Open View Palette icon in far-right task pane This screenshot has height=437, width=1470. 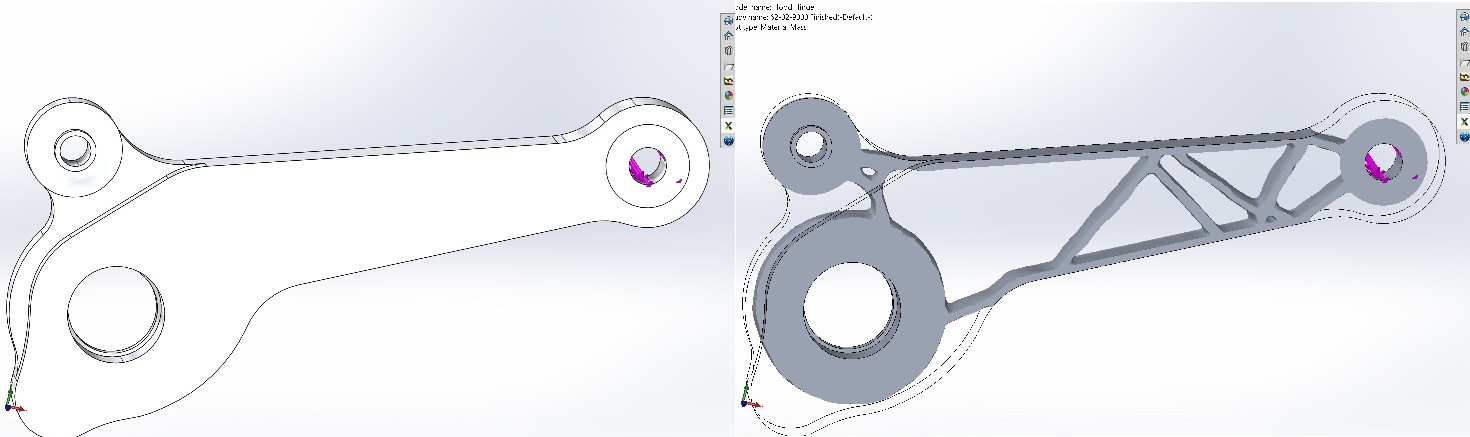point(1463,79)
